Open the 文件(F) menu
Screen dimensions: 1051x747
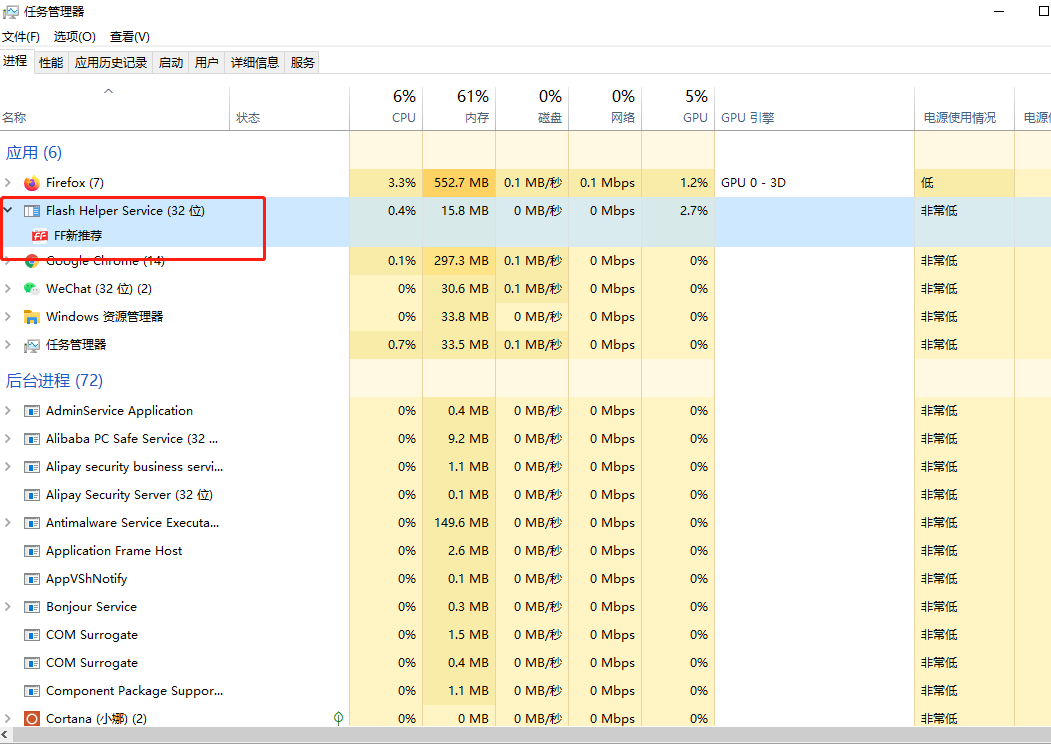pyautogui.click(x=21, y=37)
